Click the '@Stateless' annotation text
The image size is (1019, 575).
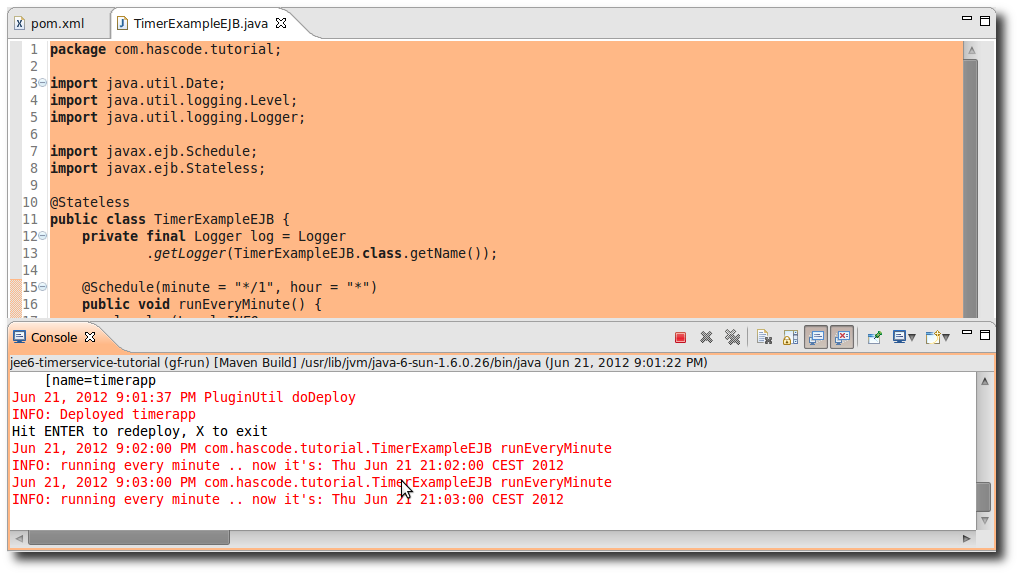[90, 202]
